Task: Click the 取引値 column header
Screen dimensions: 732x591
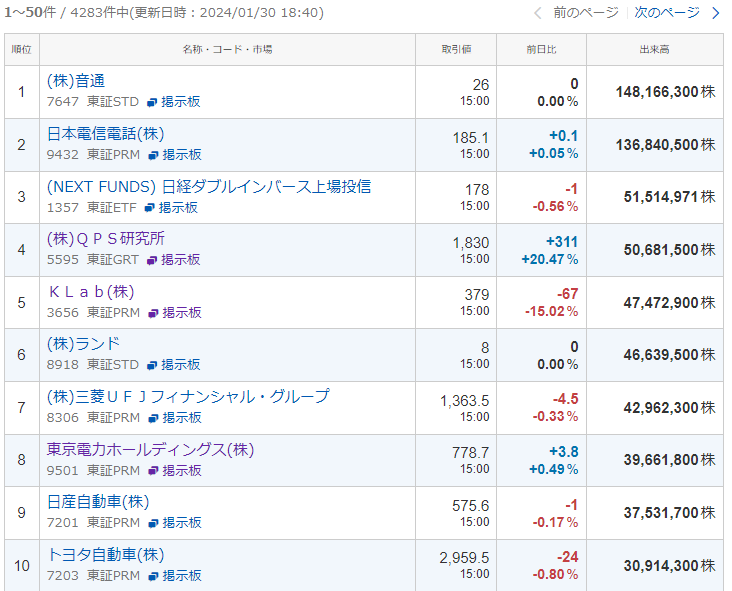Action: coord(455,49)
